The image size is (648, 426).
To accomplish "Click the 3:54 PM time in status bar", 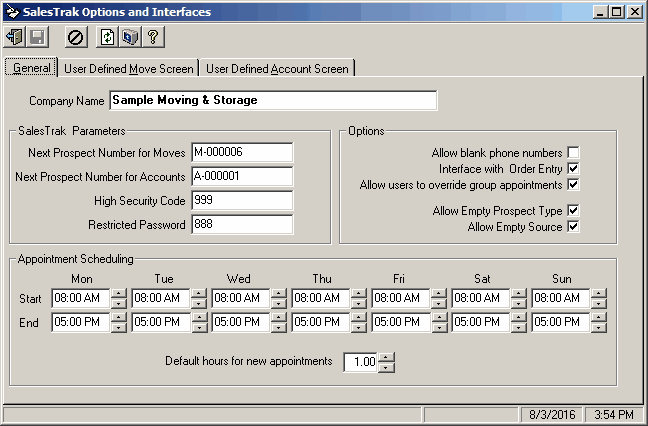I will pos(614,414).
